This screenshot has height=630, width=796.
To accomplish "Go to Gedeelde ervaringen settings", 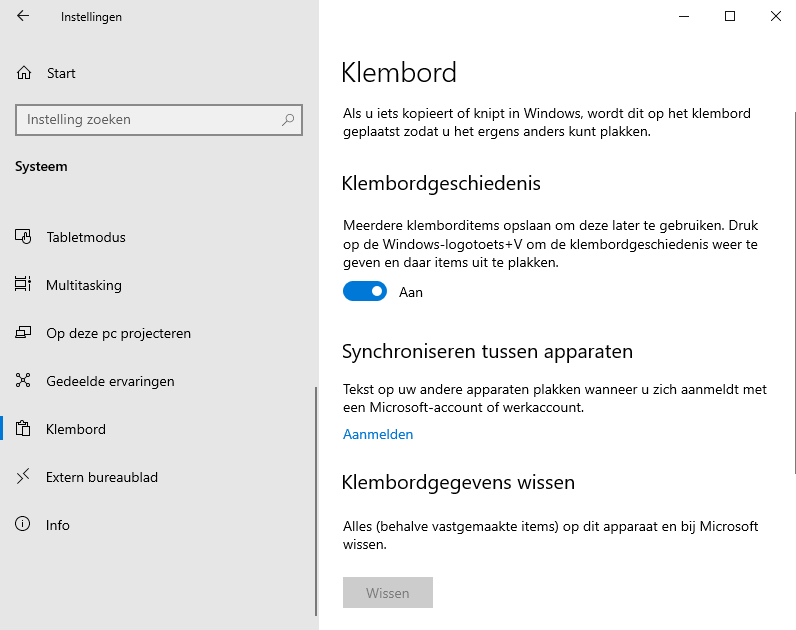I will (110, 381).
